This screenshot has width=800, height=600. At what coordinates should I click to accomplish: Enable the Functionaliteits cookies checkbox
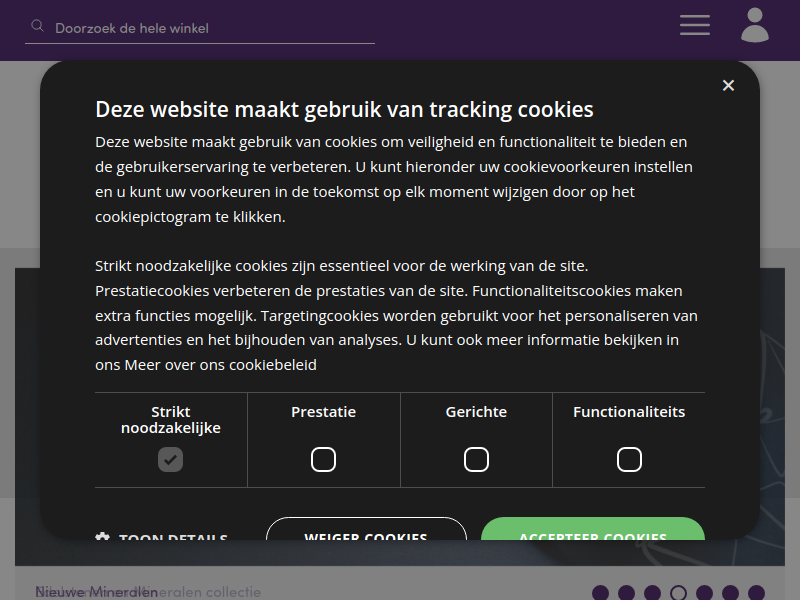pos(629,459)
